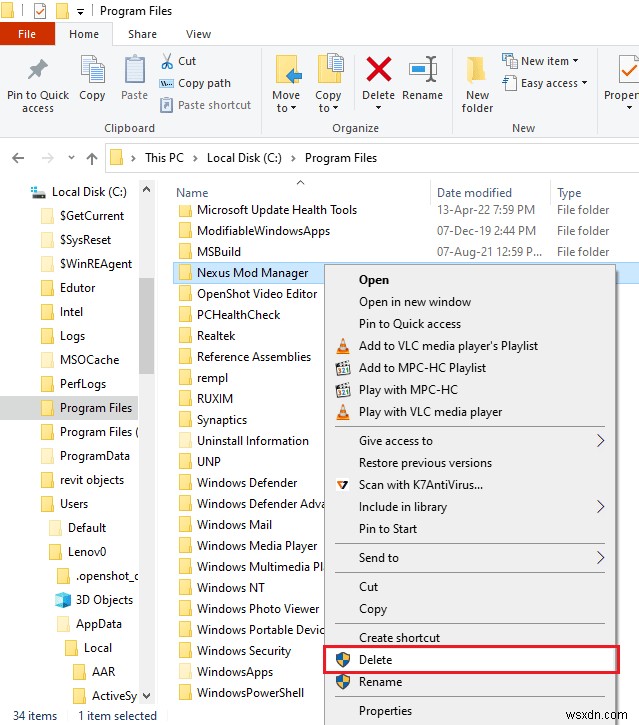Switch to the View ribbon tab
Image resolution: width=639 pixels, height=725 pixels.
[x=198, y=34]
